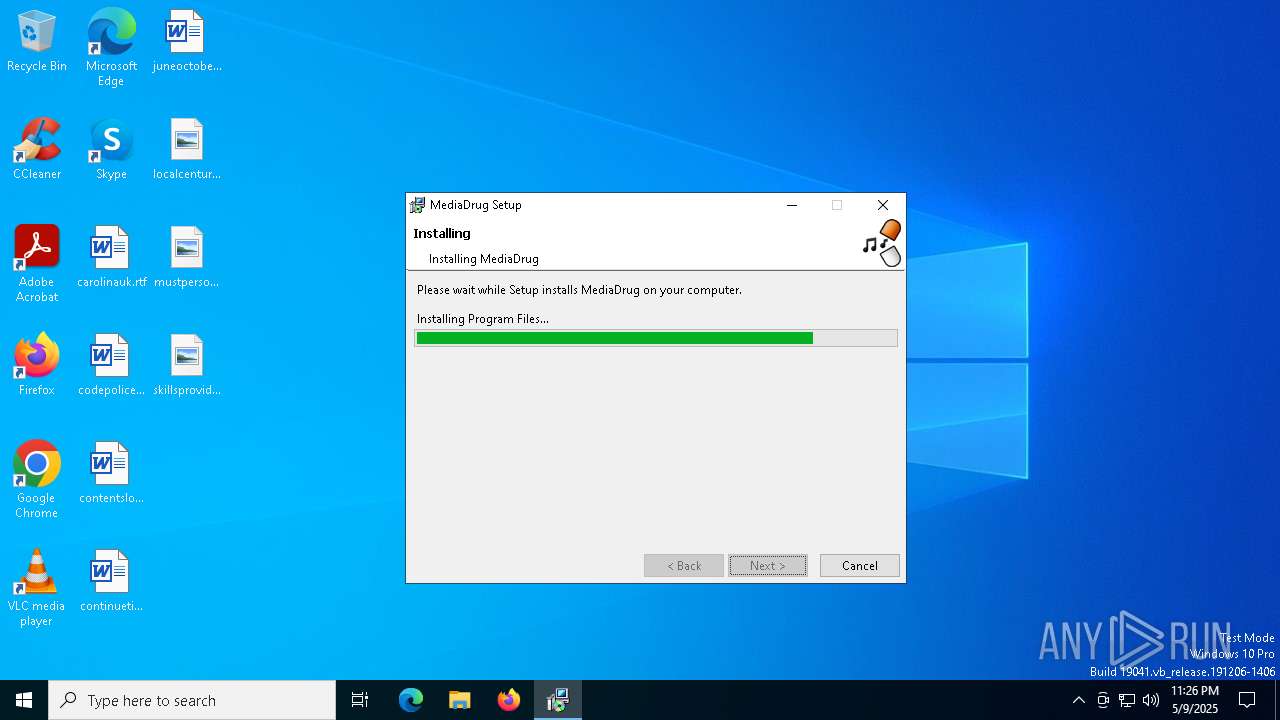1280x720 pixels.
Task: Select the skillsprovid... image file
Action: pyautogui.click(x=187, y=366)
